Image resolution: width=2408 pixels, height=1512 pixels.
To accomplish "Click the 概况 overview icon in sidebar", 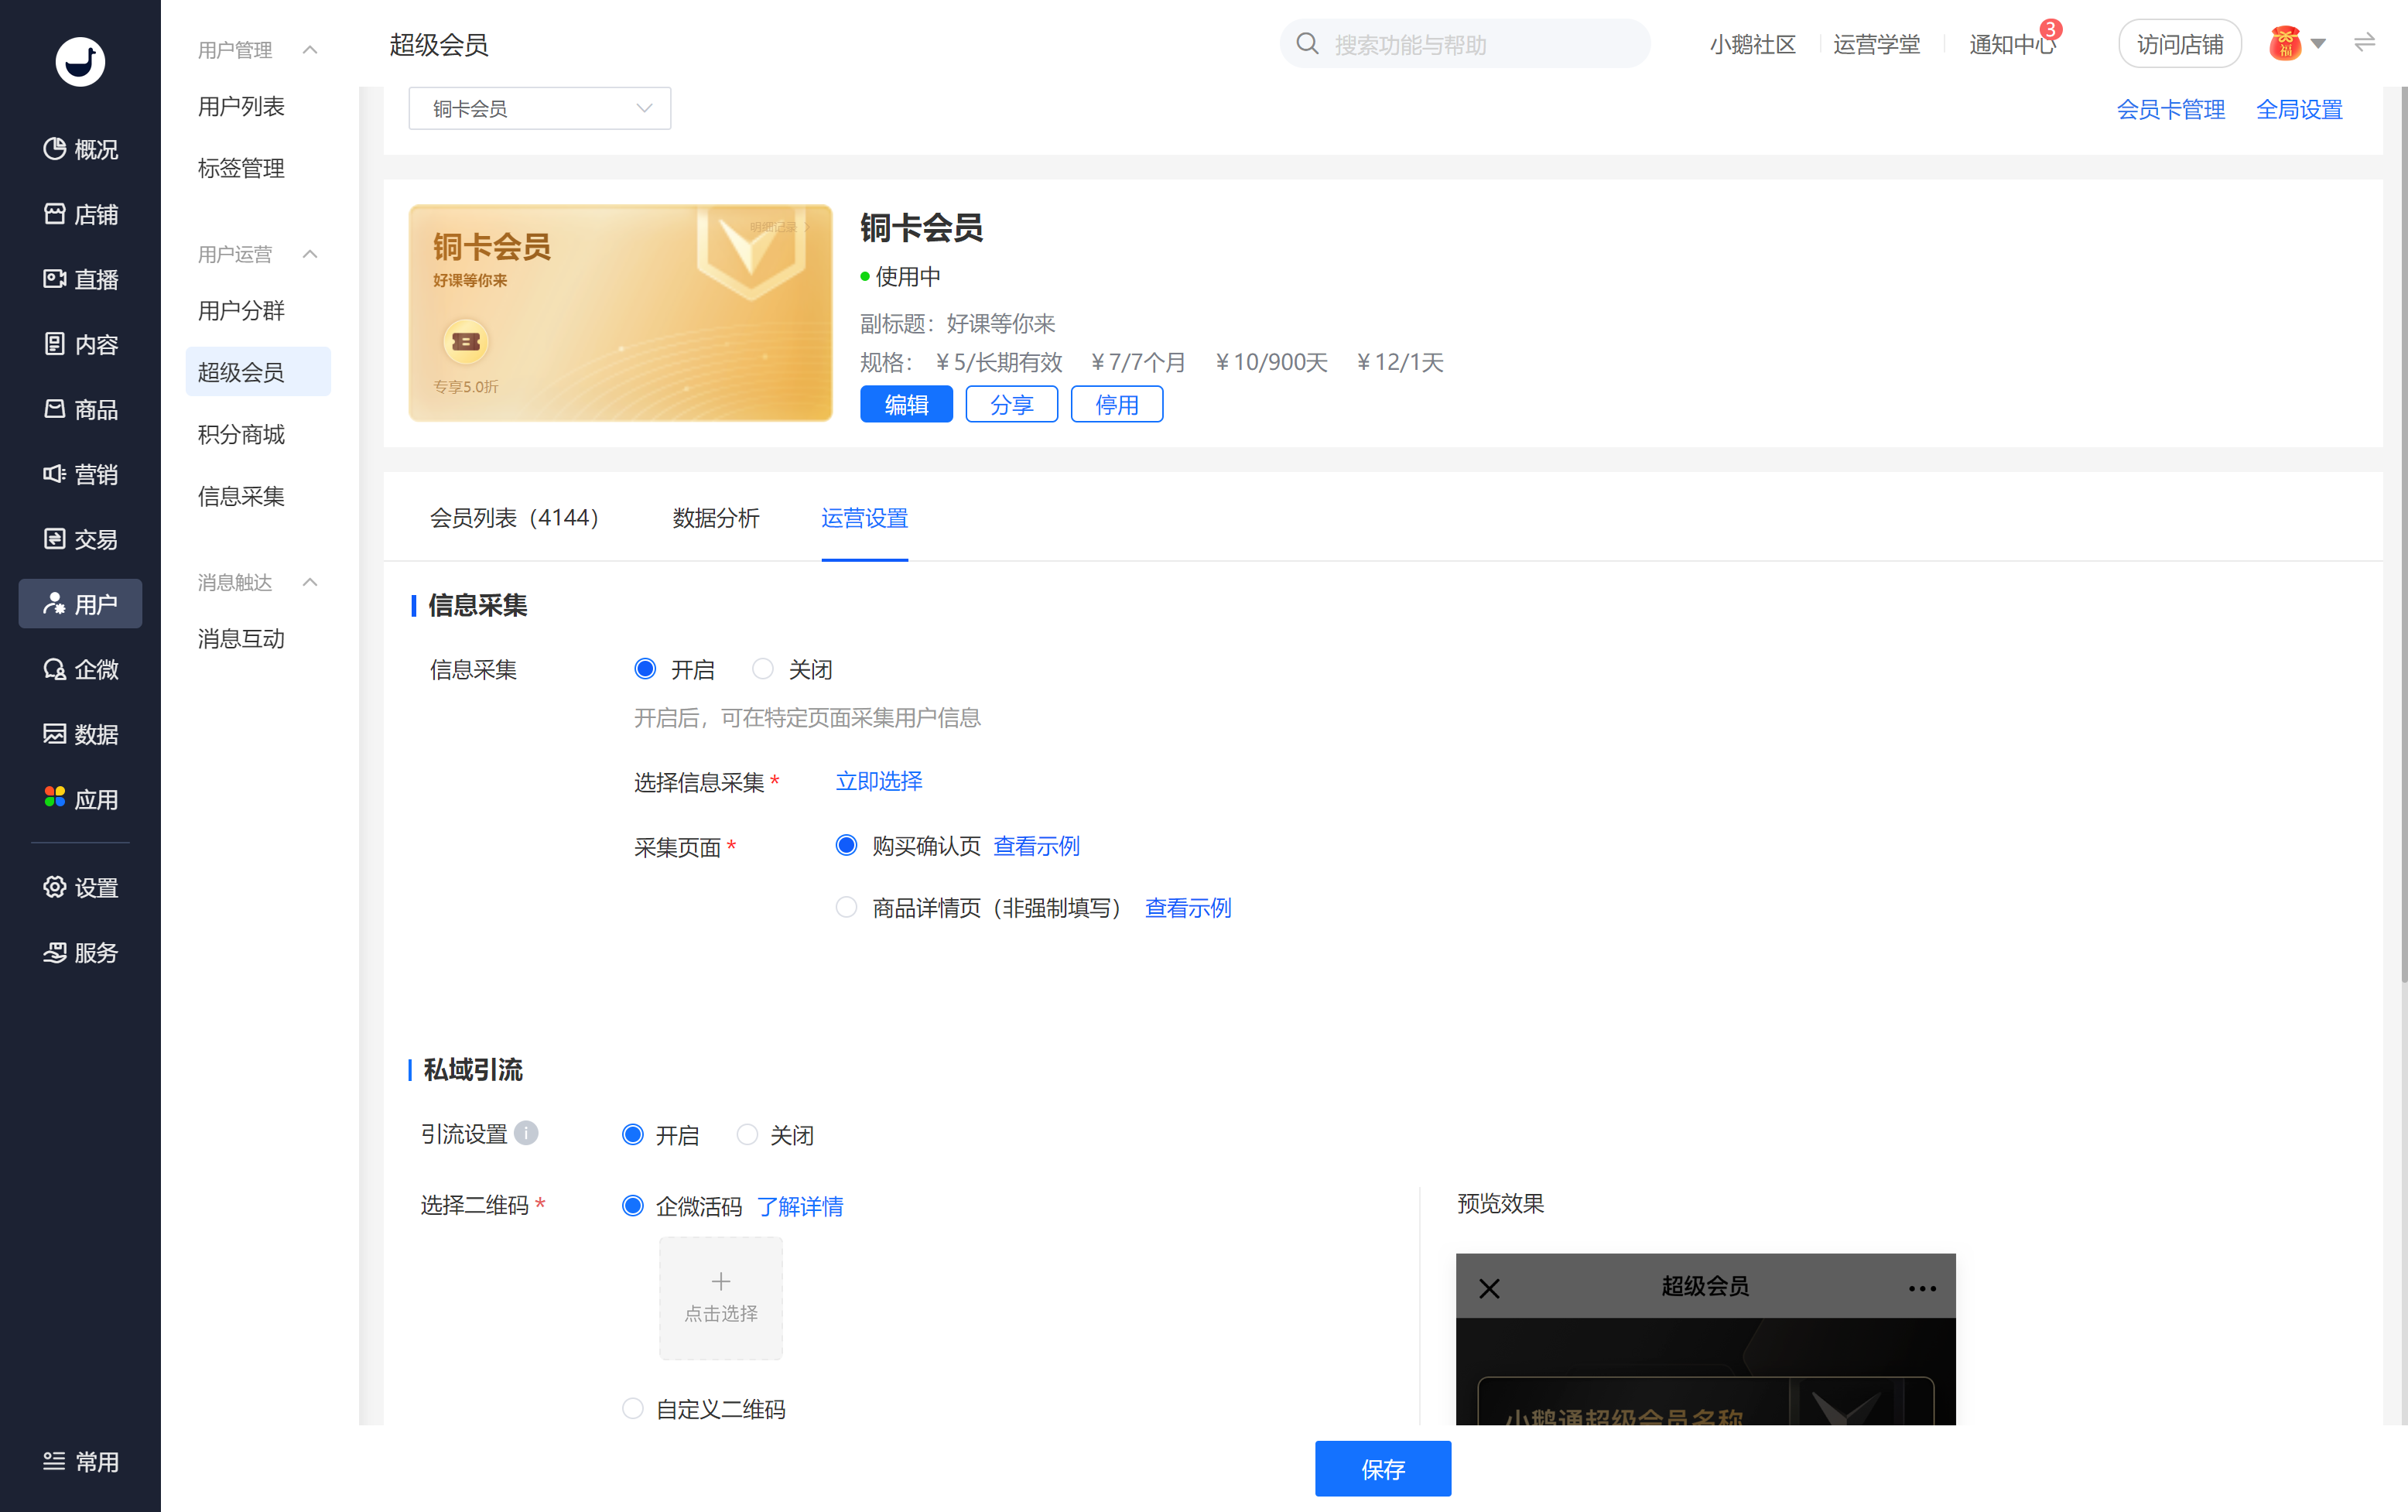I will tap(55, 148).
